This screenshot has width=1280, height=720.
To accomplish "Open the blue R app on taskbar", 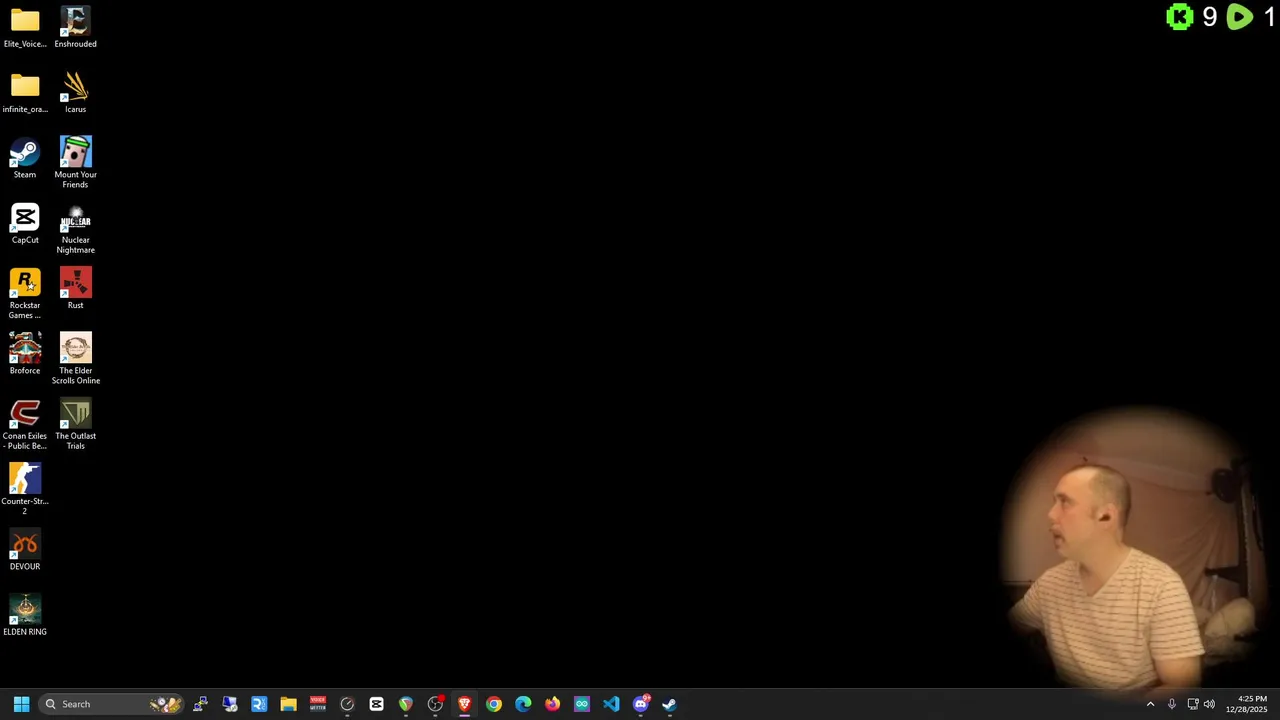I will click(x=259, y=704).
